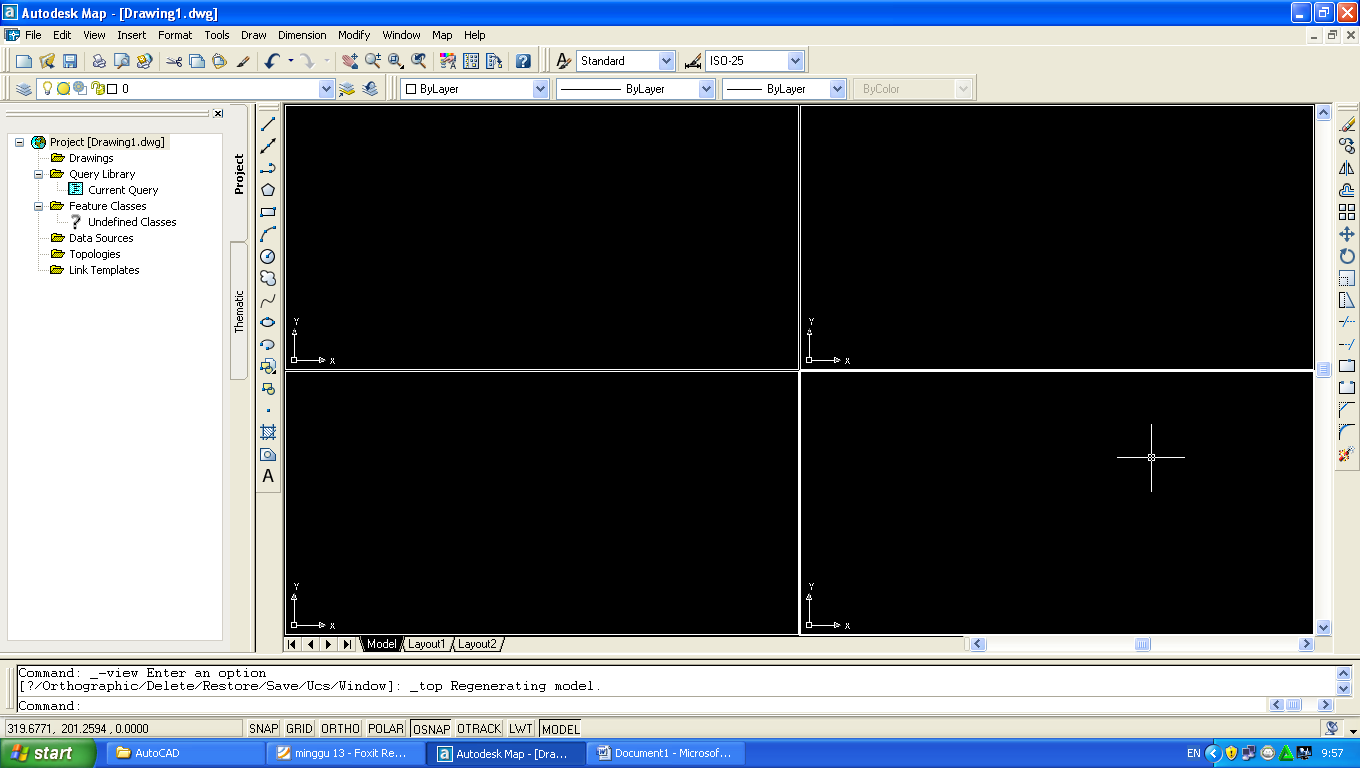
Task: Open the Draw menu
Action: (x=254, y=35)
